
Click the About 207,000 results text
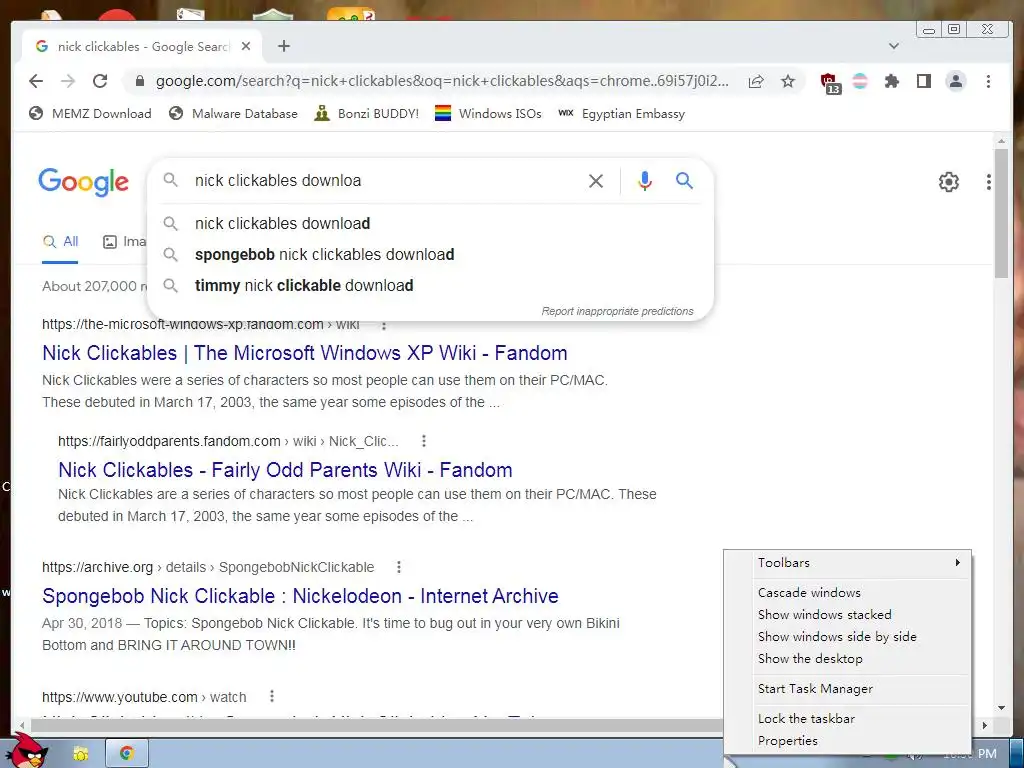[94, 287]
